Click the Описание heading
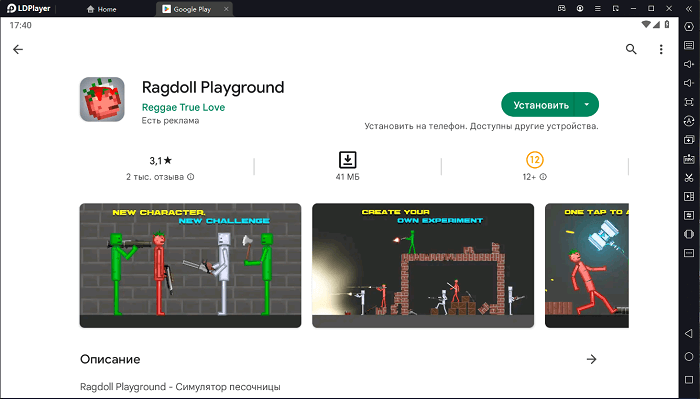The height and width of the screenshot is (399, 700). 110,359
